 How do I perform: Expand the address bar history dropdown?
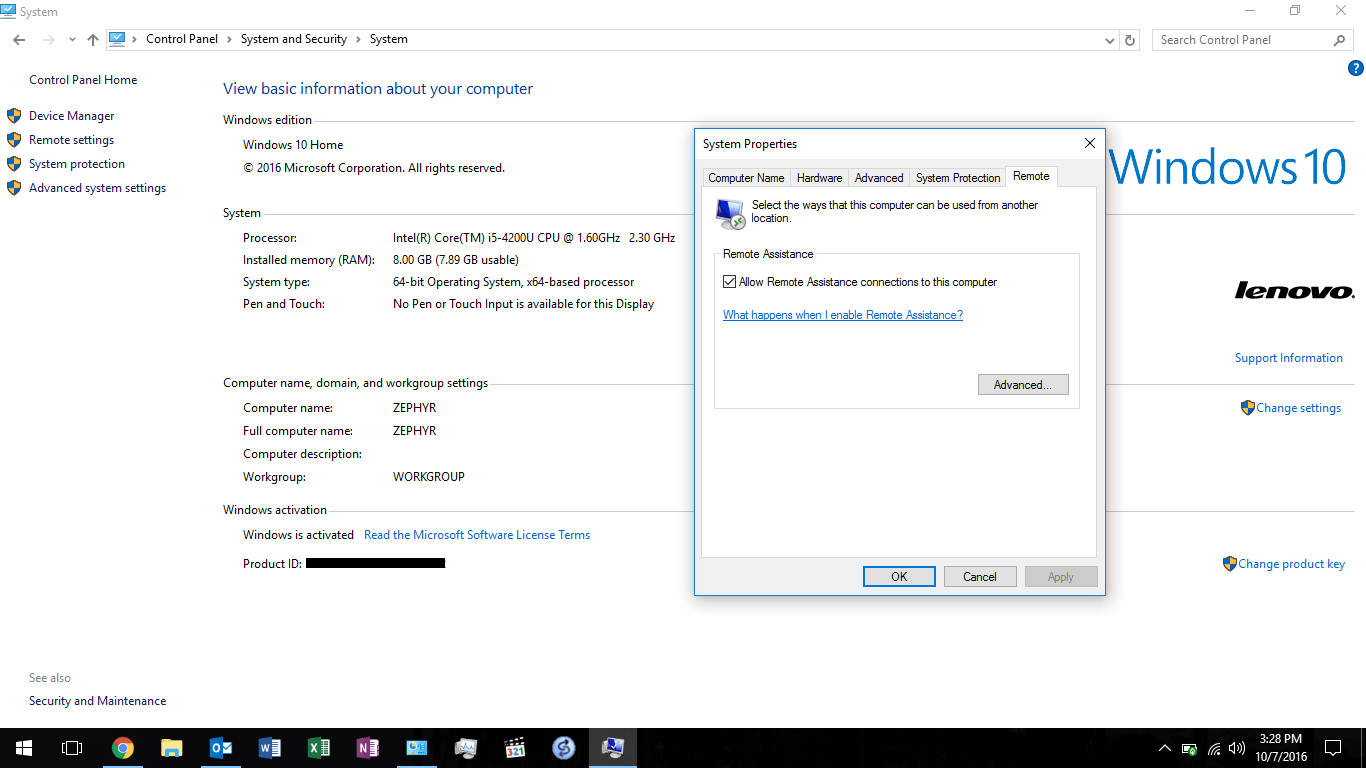[1110, 40]
